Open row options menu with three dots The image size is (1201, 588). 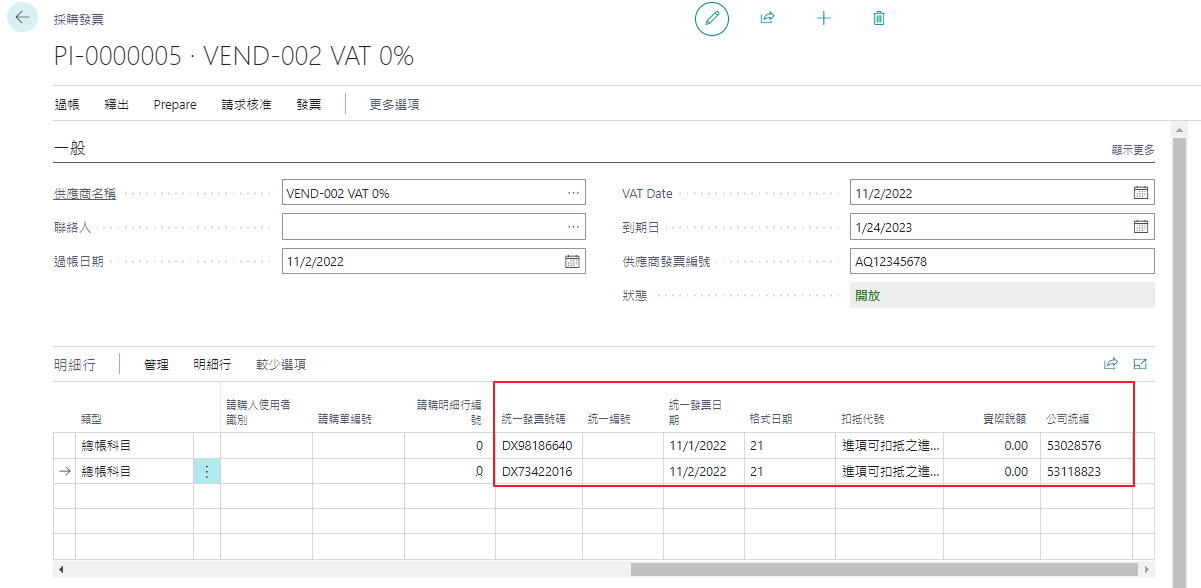pyautogui.click(x=207, y=471)
